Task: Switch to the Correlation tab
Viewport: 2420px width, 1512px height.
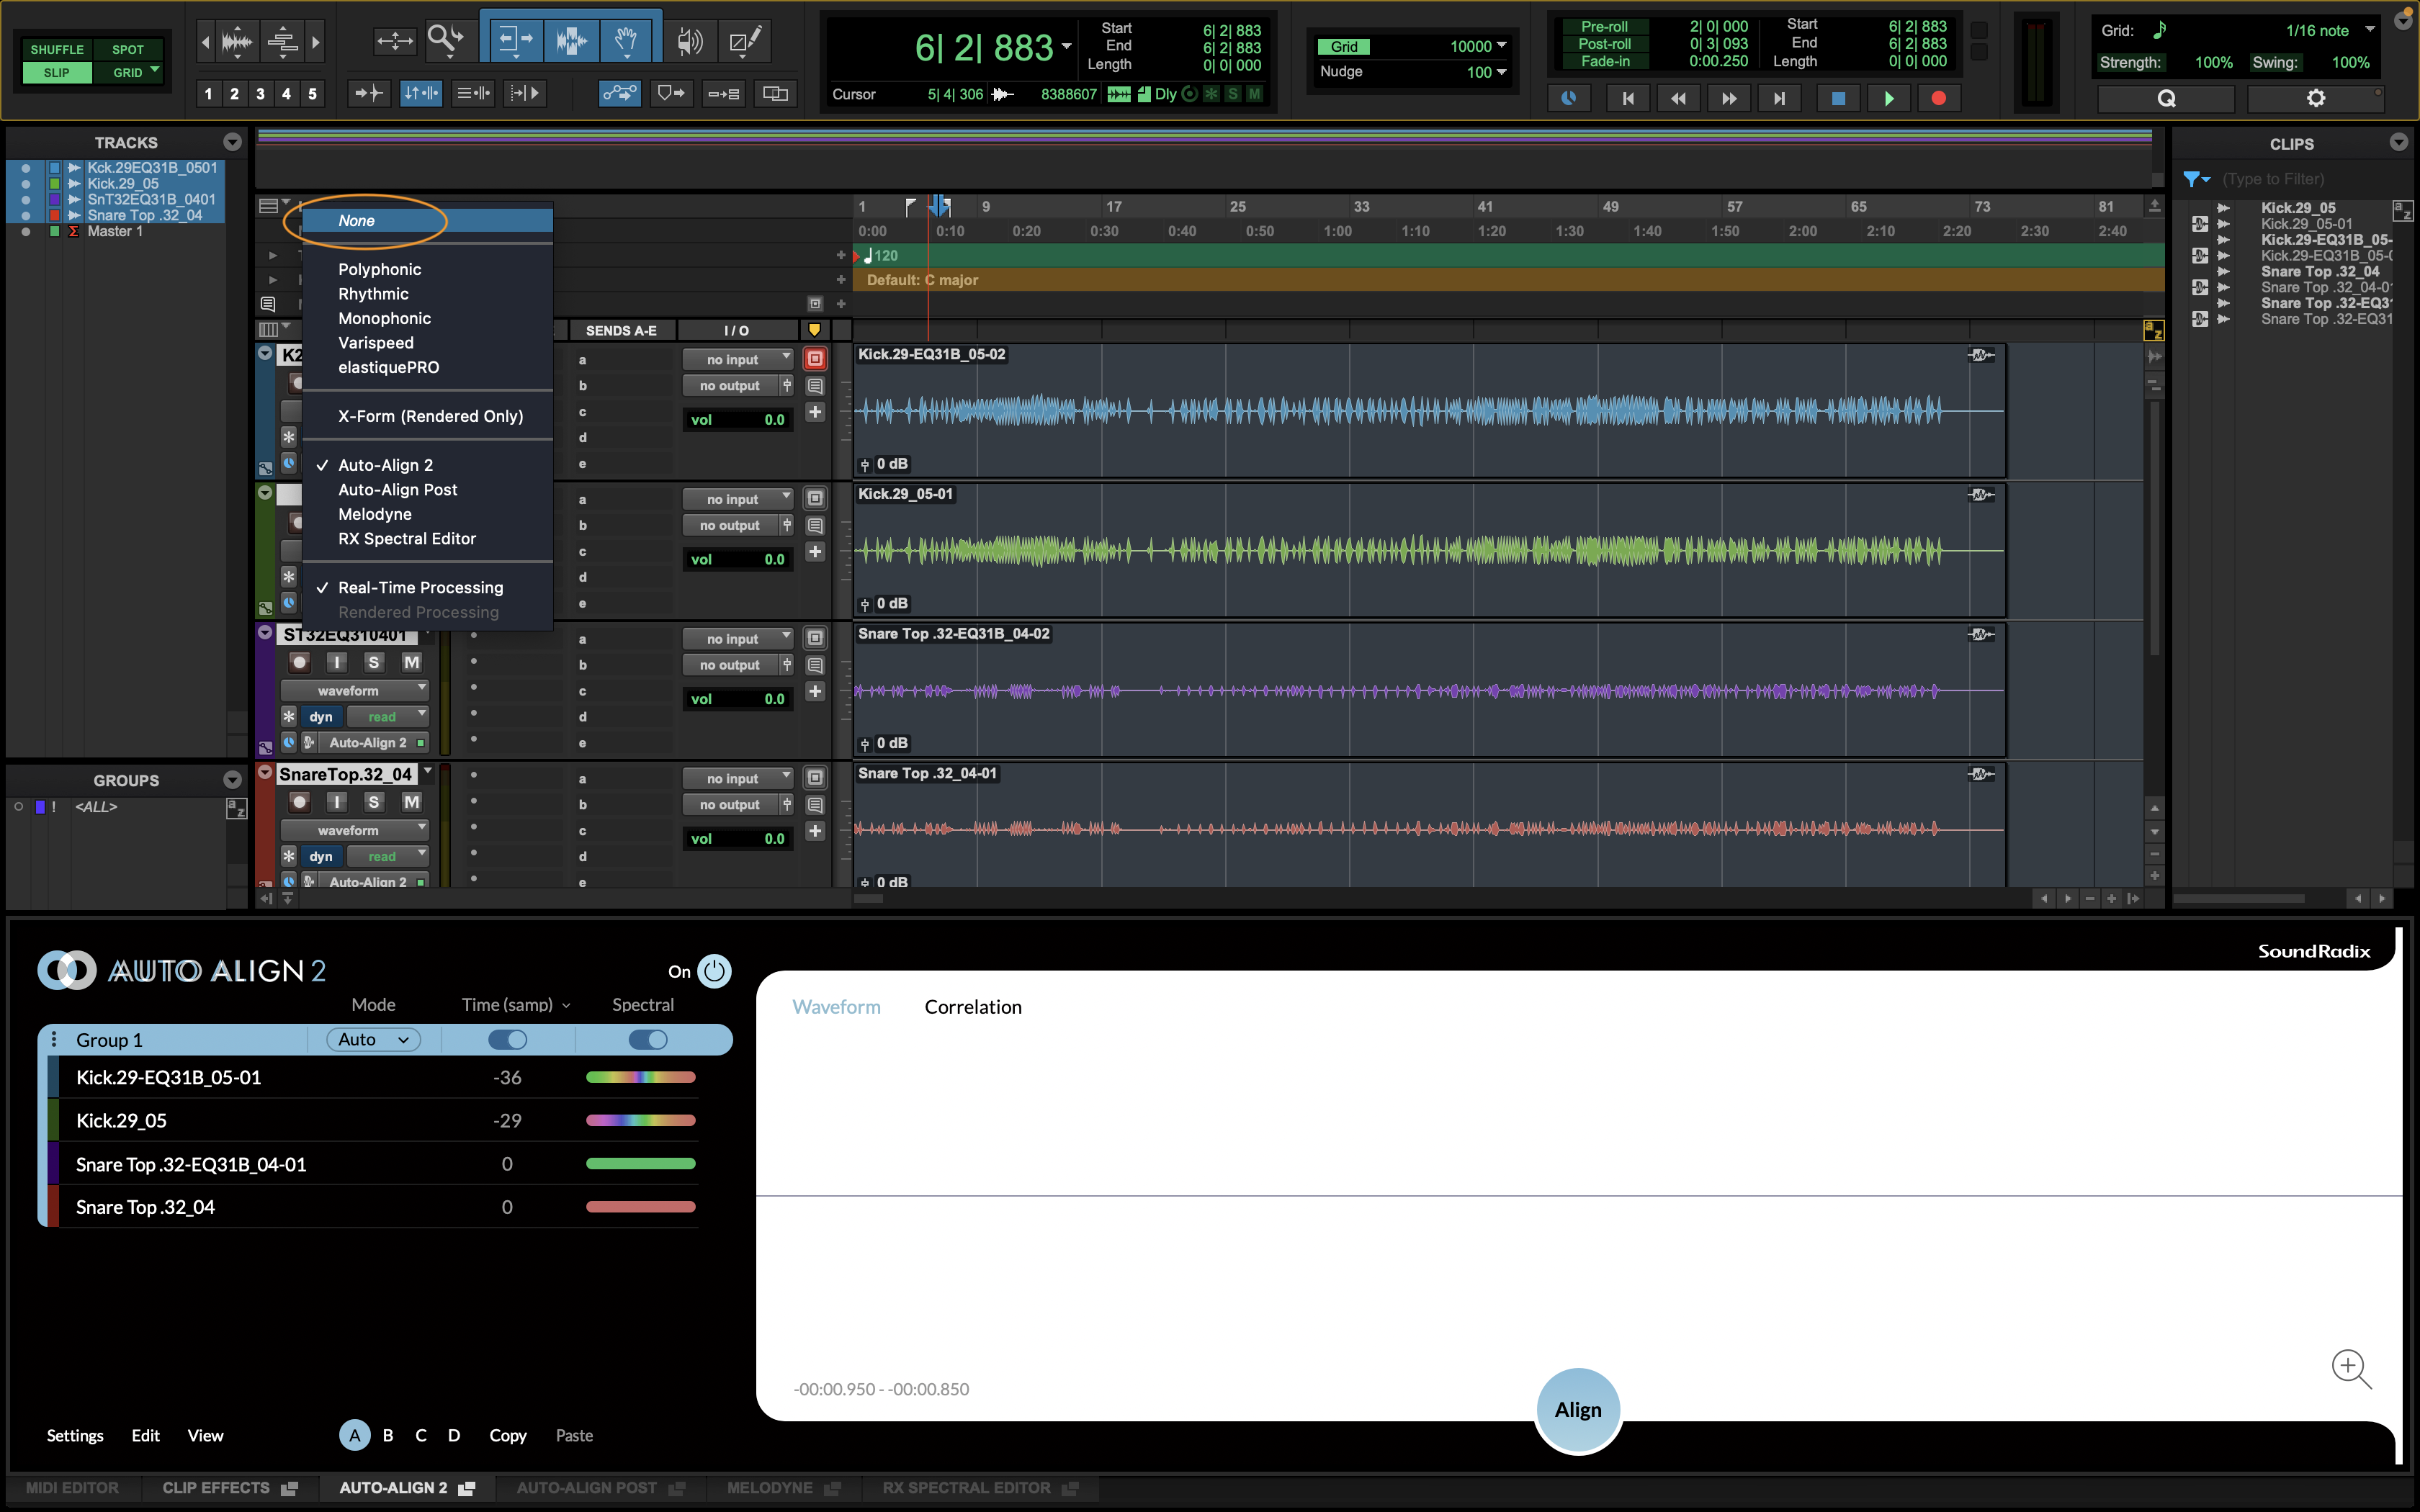Action: point(972,1007)
